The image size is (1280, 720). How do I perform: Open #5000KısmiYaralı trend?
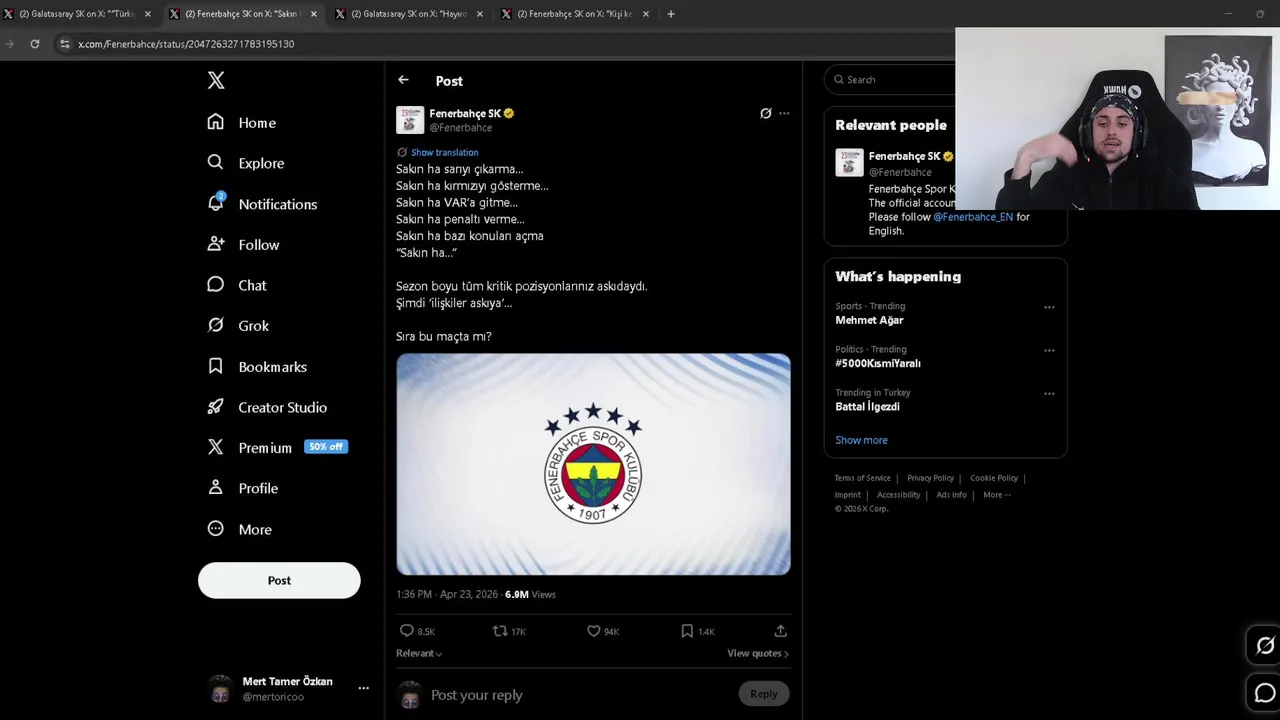[x=878, y=363]
